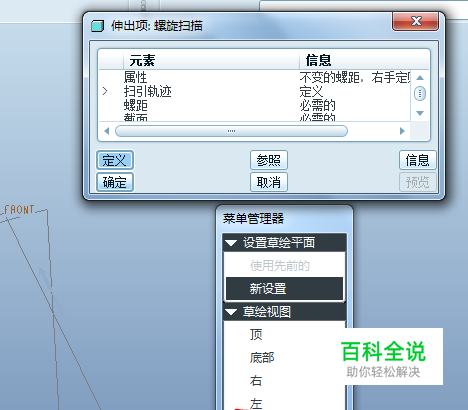Click the dialog title cube icon
Viewport: 468px width, 410px height.
(98, 26)
